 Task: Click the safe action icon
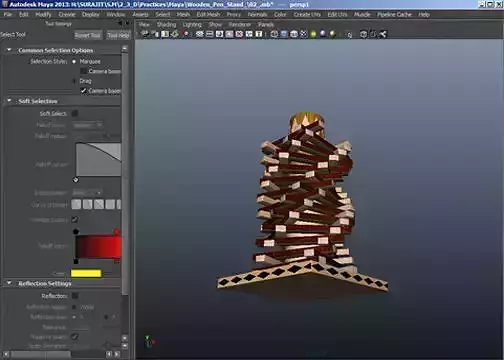tap(249, 34)
